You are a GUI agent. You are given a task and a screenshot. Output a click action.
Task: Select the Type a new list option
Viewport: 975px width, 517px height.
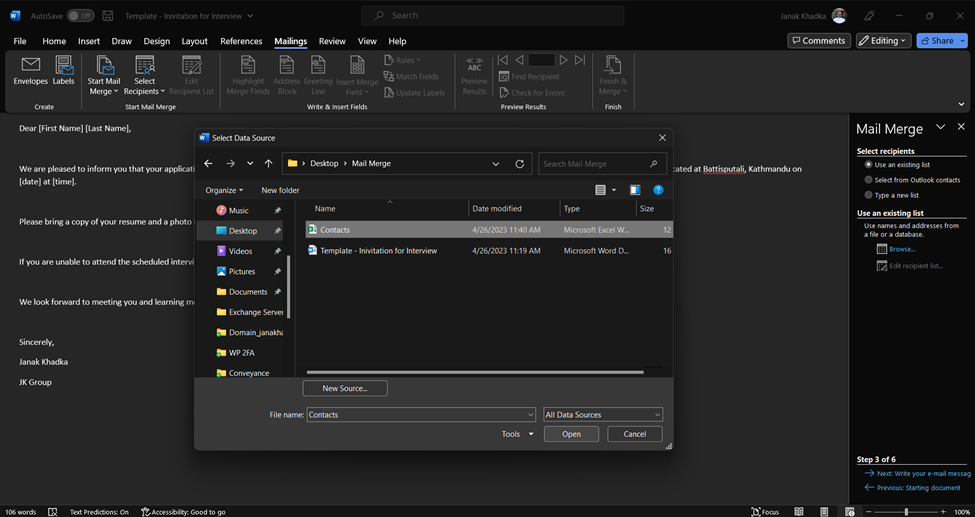pos(869,195)
